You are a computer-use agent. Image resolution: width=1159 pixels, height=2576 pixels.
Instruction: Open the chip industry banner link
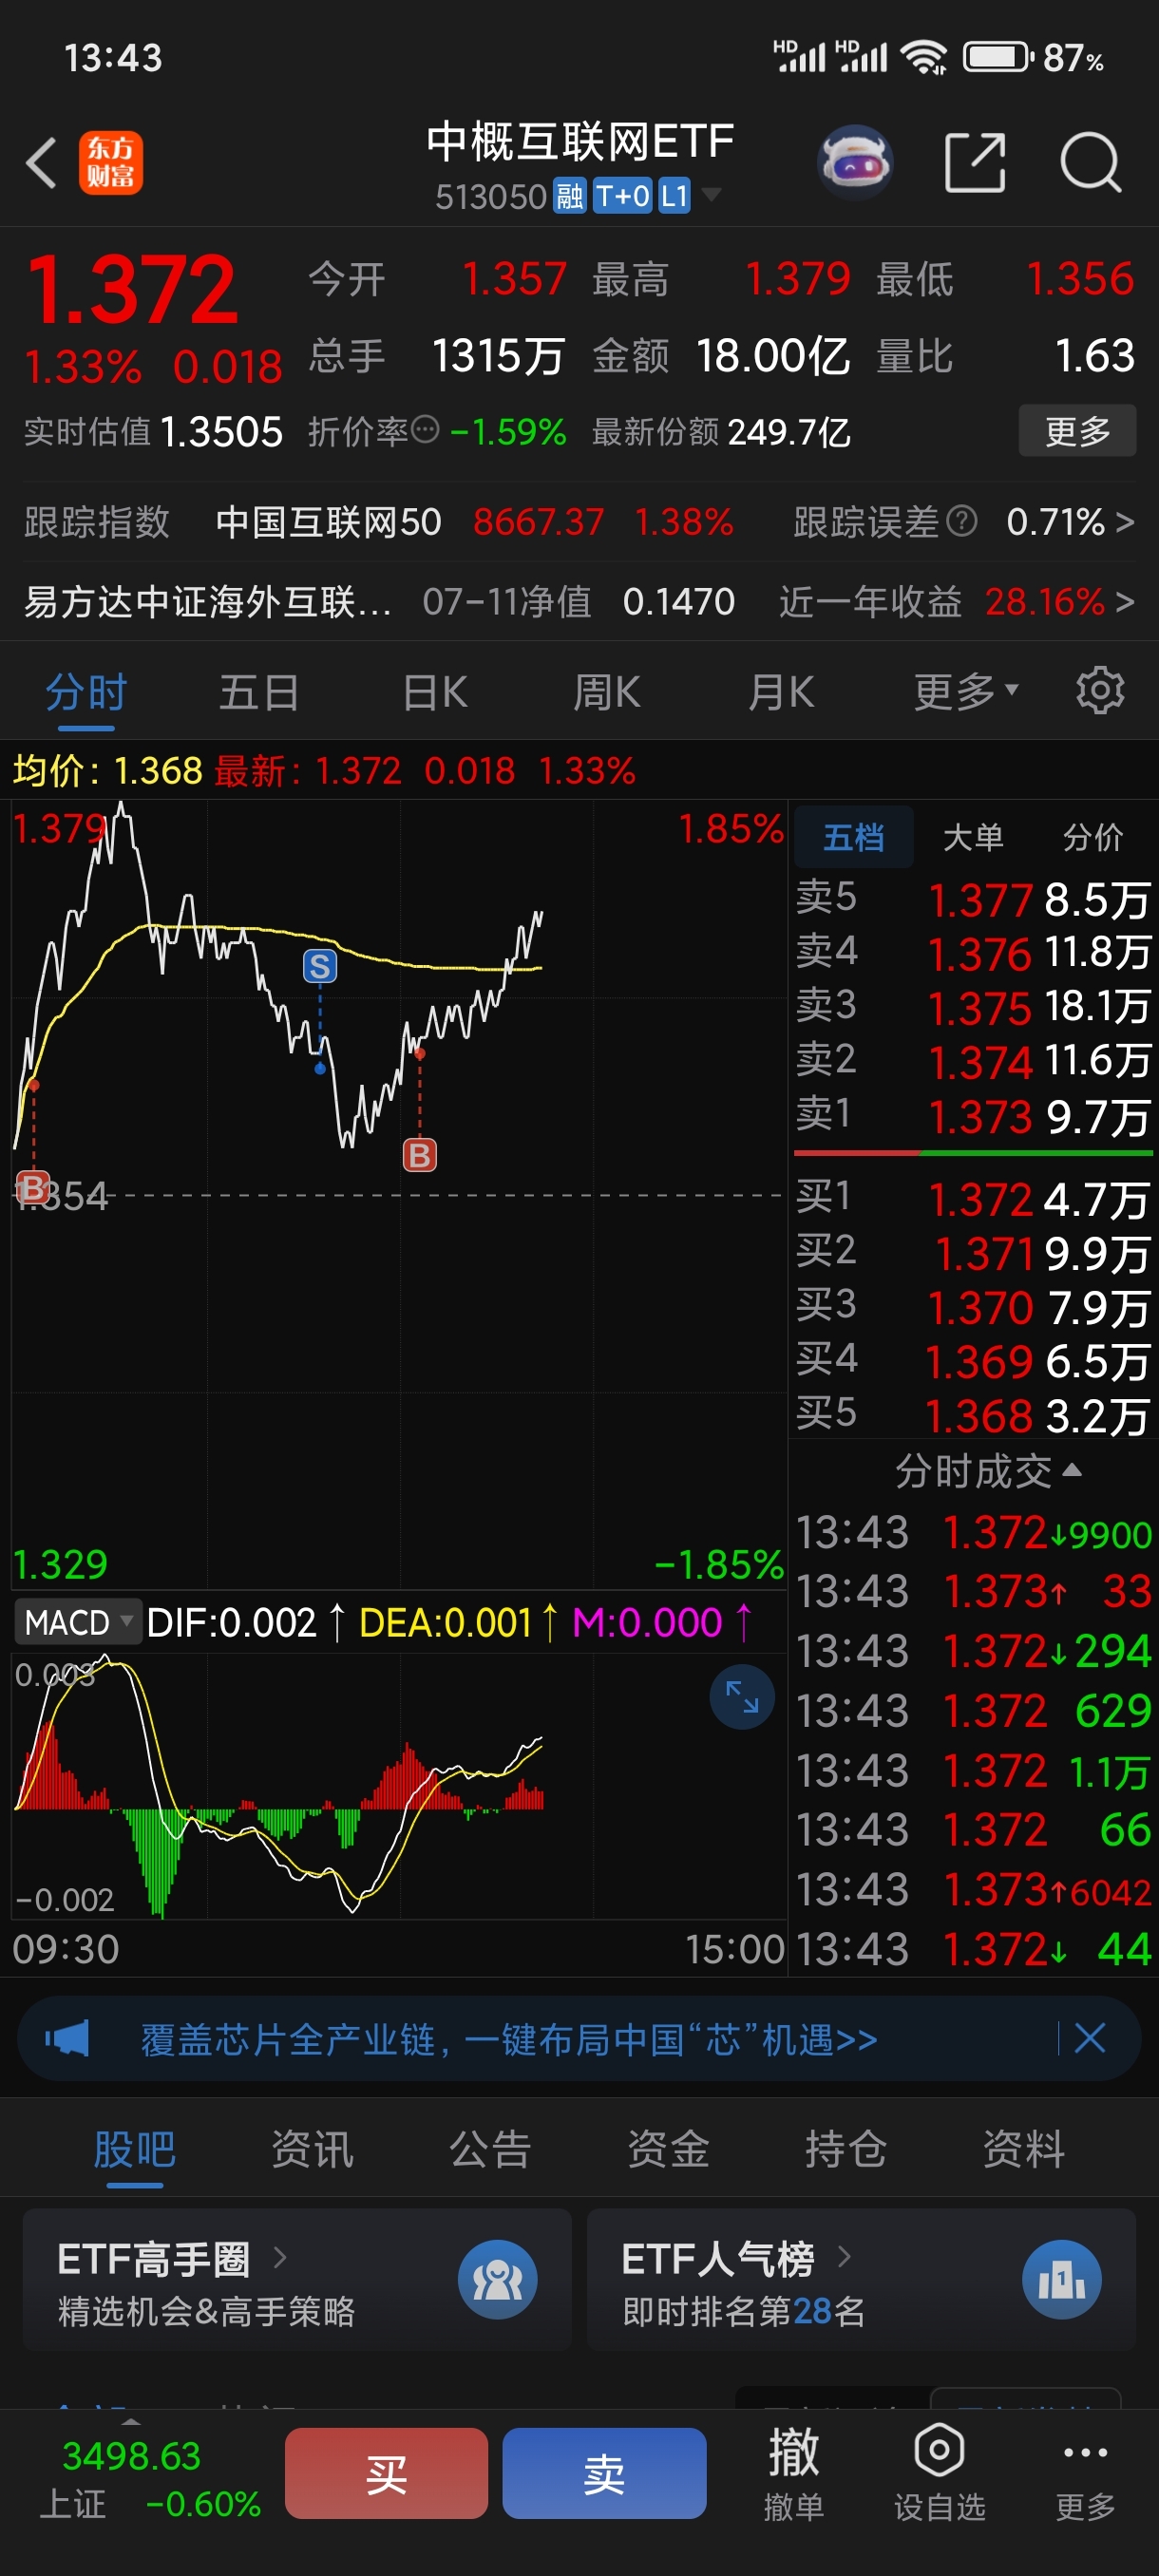[x=508, y=2038]
